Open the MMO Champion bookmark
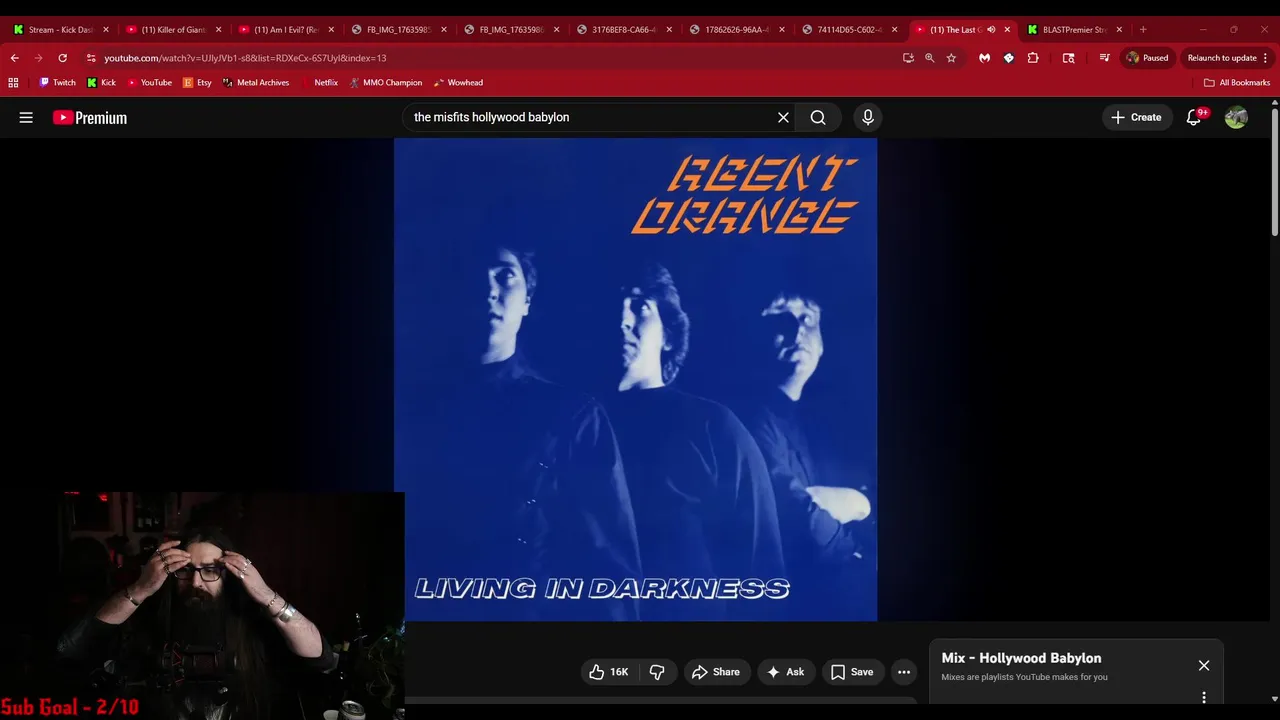 tap(386, 83)
